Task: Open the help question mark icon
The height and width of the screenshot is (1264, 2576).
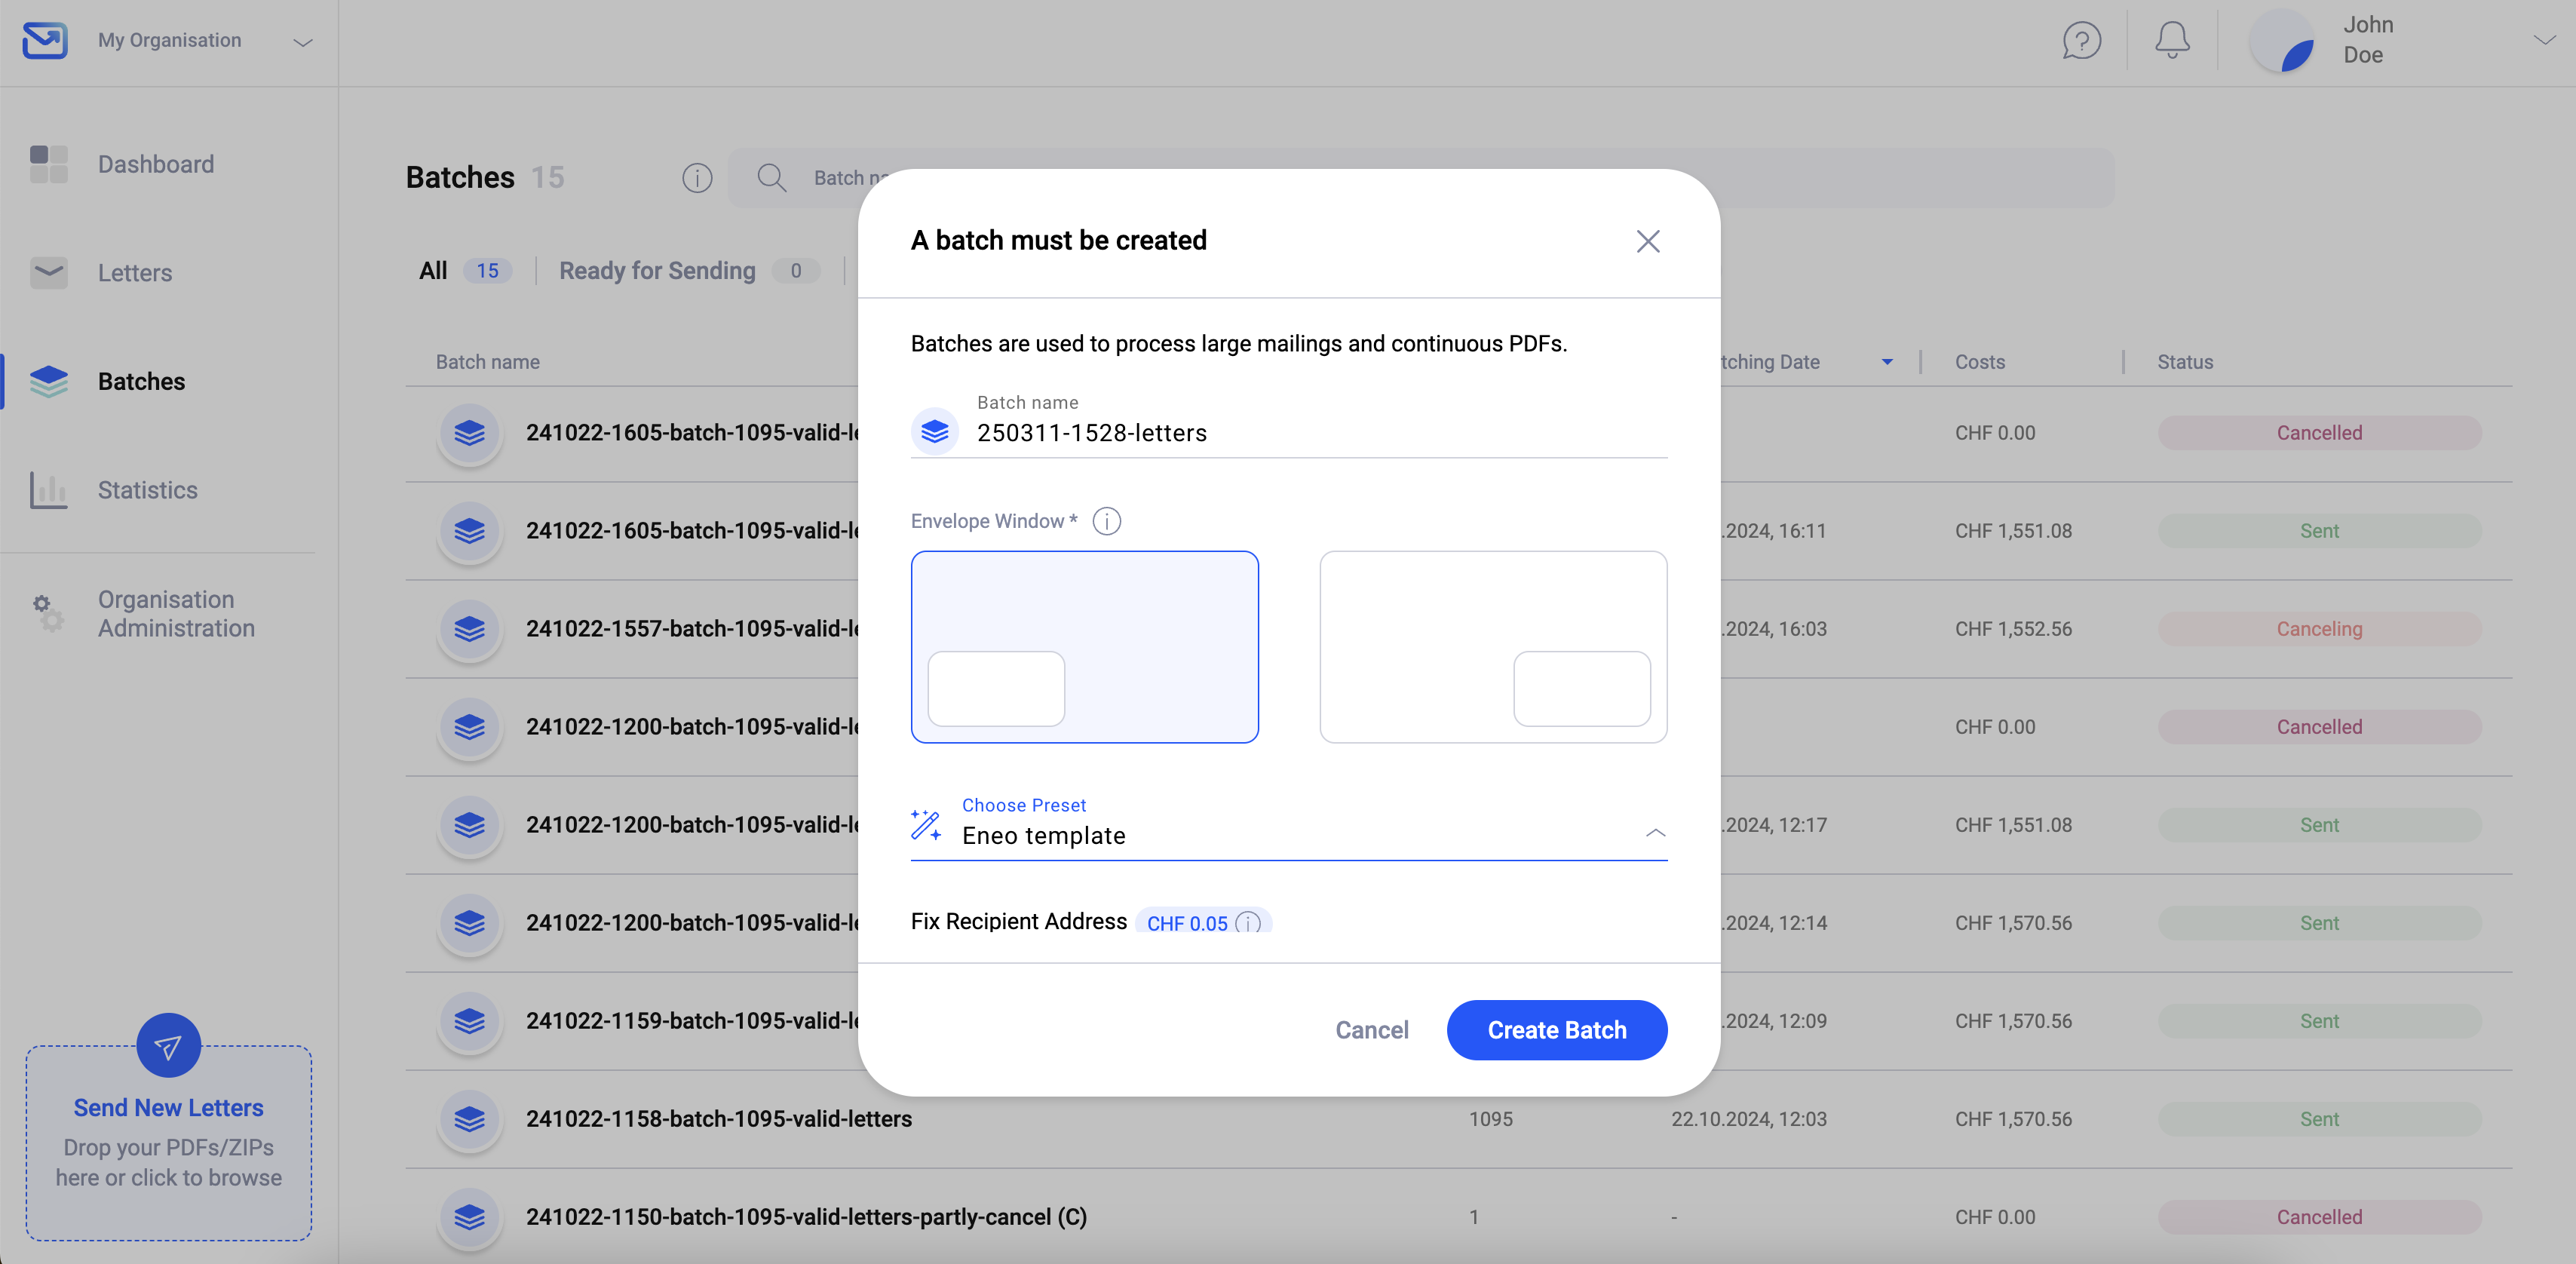Action: [2081, 41]
